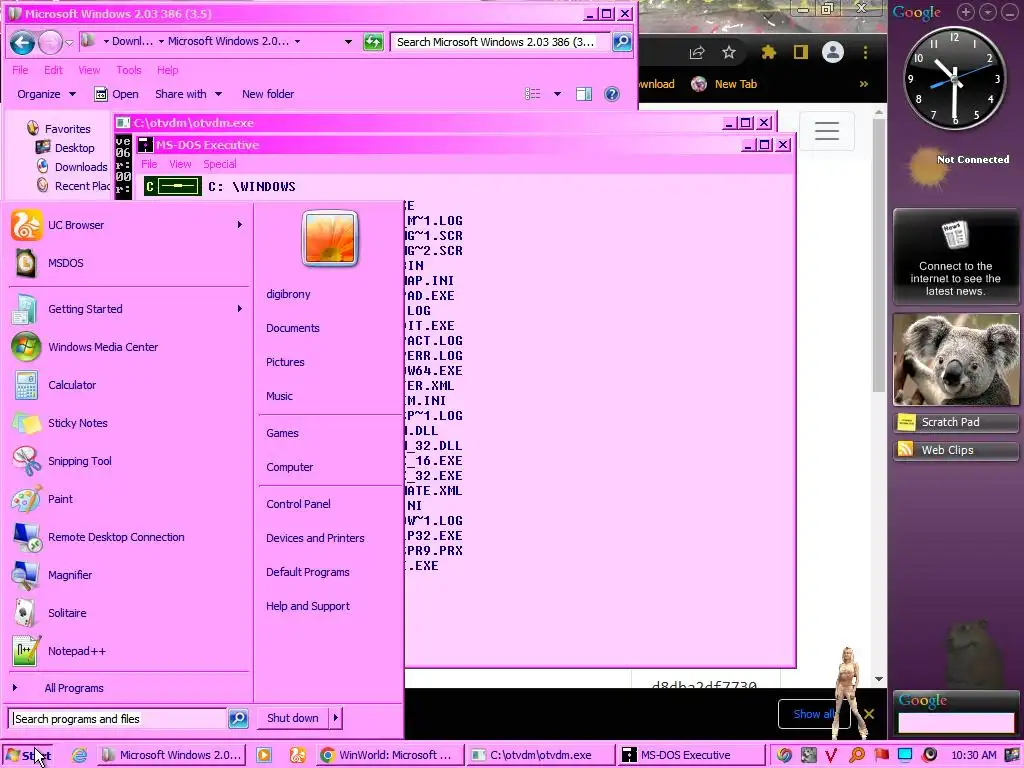This screenshot has width=1024, height=768.
Task: Click the Search programs and files field
Action: click(x=119, y=718)
